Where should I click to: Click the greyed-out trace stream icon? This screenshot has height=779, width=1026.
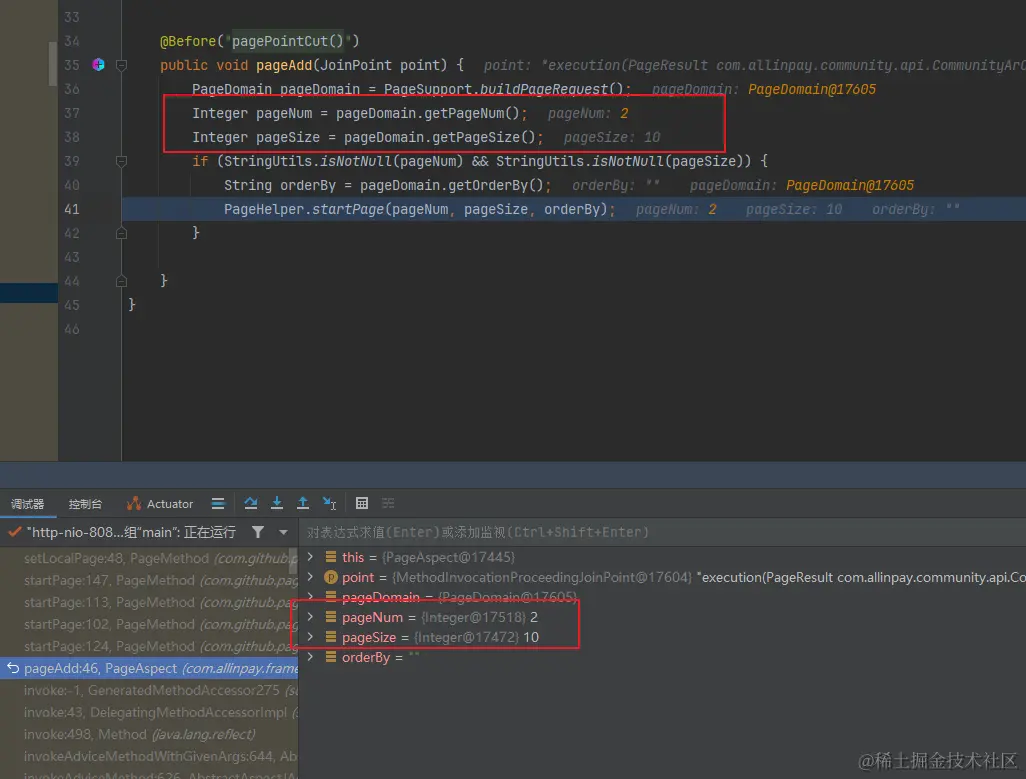[388, 503]
